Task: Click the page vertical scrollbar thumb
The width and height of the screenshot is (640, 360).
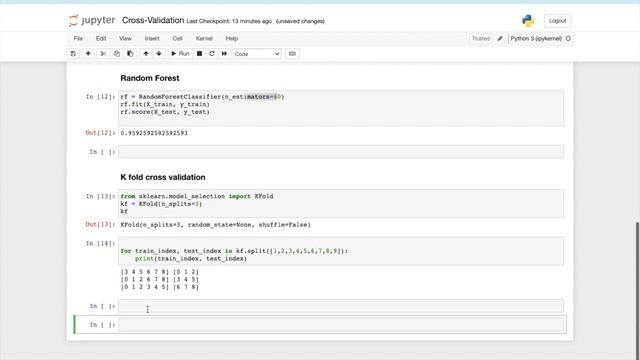Action: 638,291
